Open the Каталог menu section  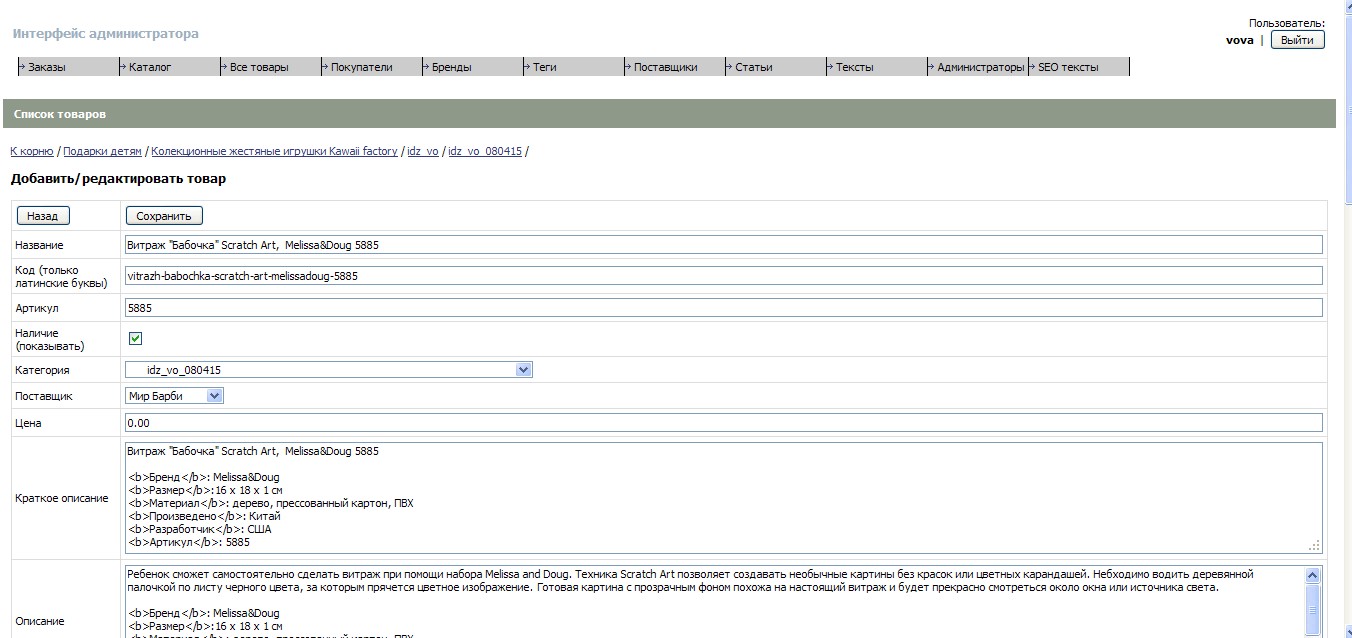[x=170, y=67]
